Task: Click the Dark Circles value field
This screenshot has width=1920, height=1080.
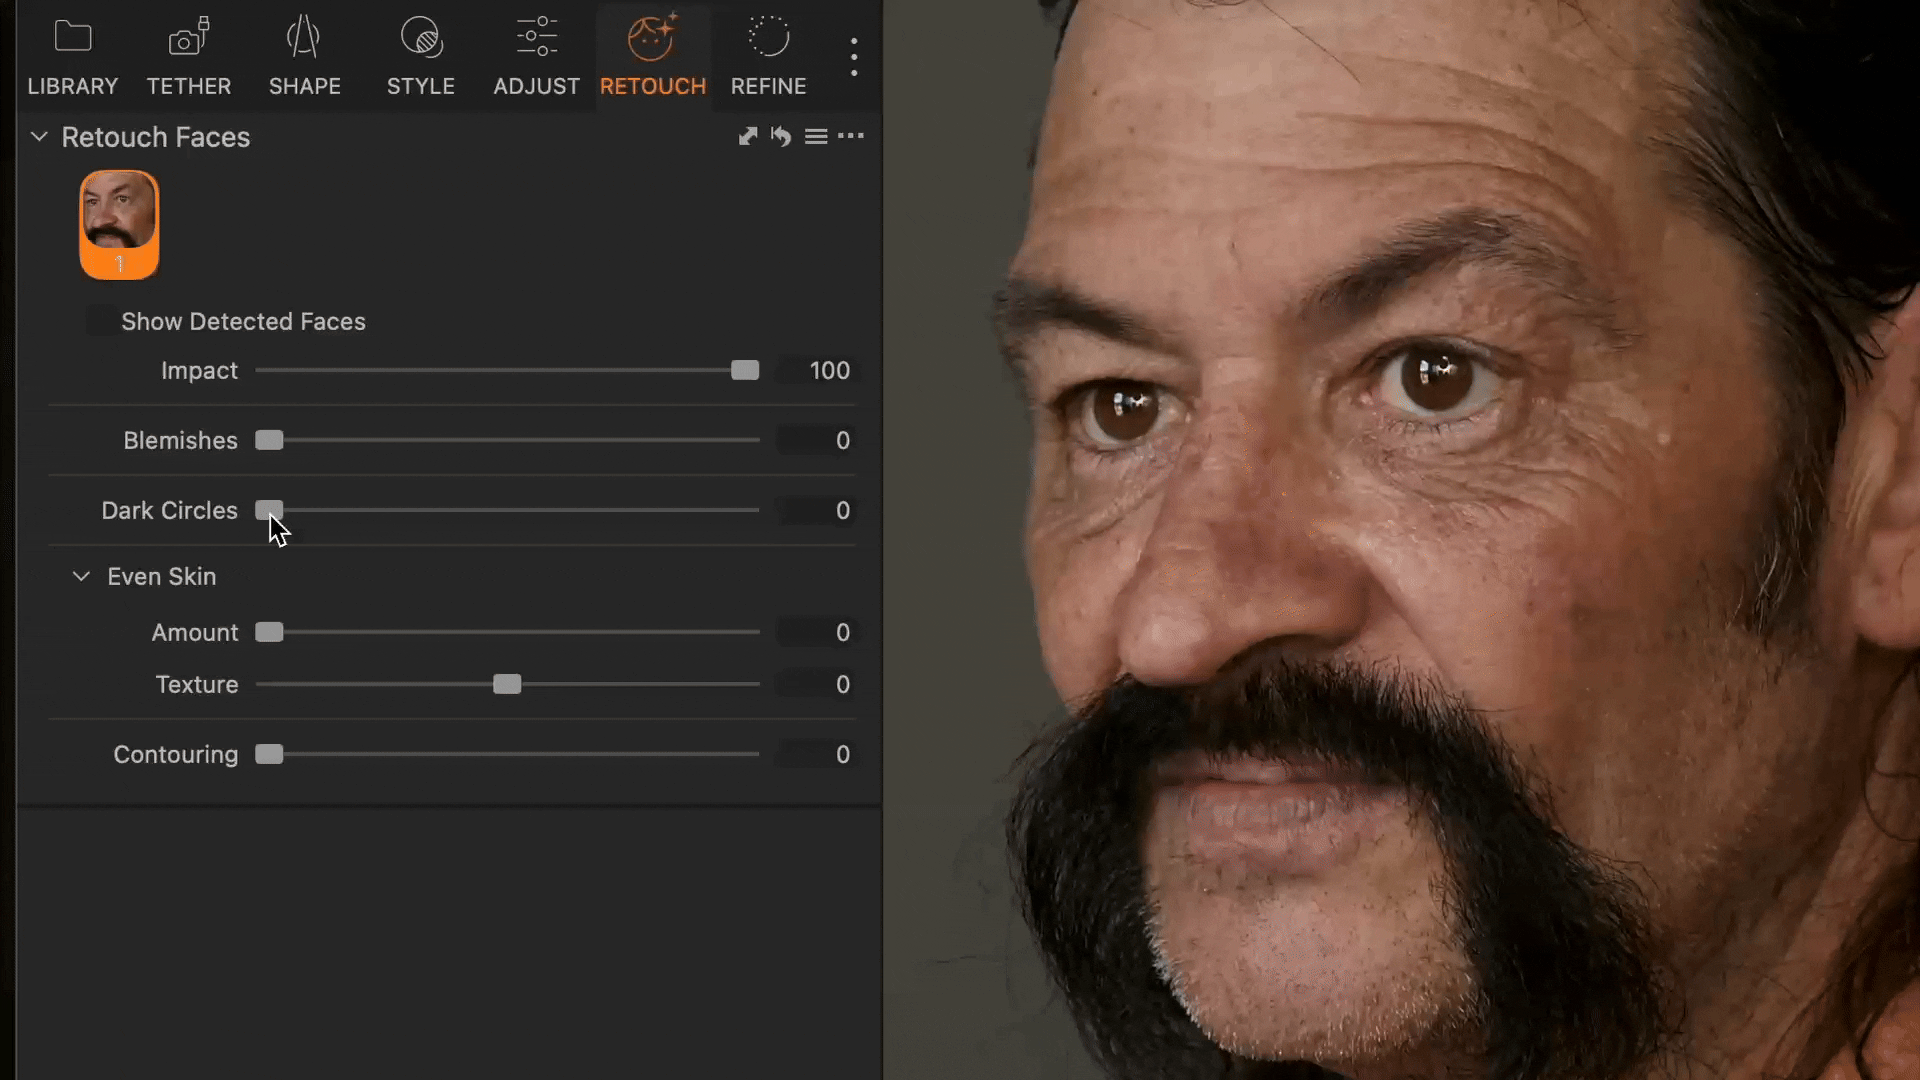Action: (x=818, y=510)
